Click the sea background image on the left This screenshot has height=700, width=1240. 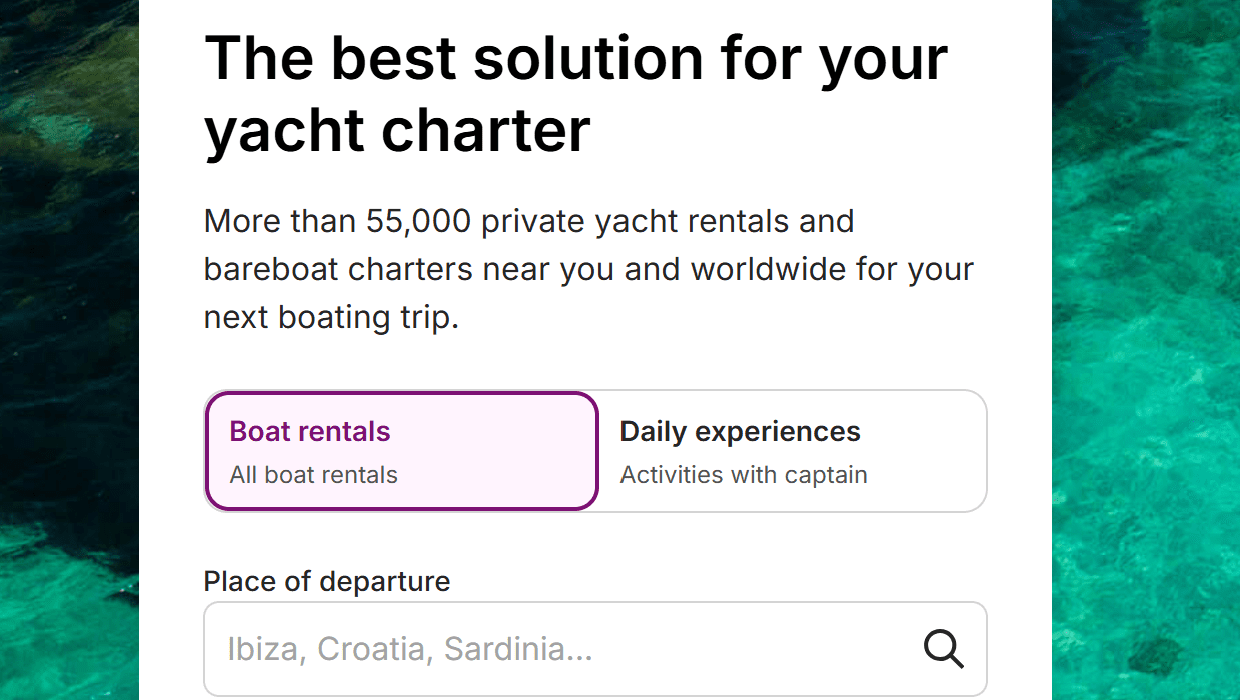pos(68,350)
